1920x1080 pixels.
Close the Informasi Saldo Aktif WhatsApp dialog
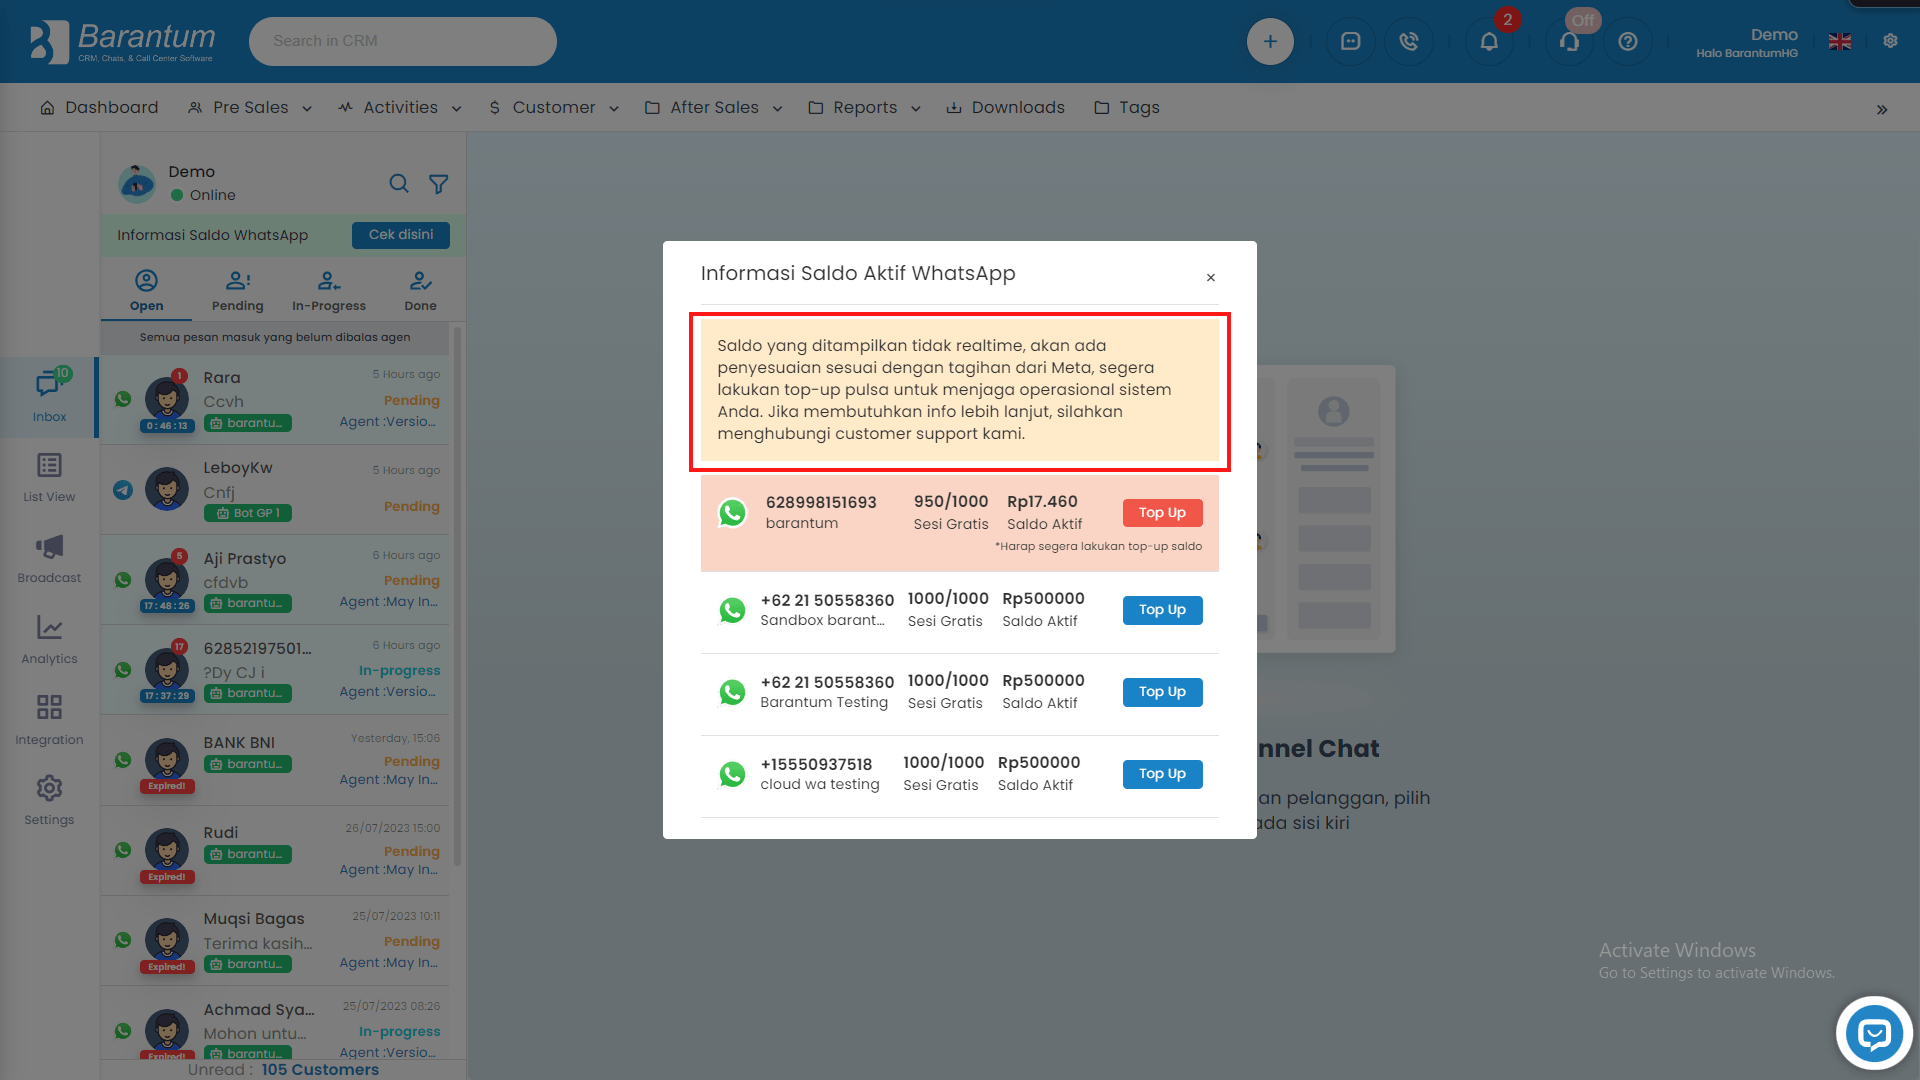point(1210,277)
